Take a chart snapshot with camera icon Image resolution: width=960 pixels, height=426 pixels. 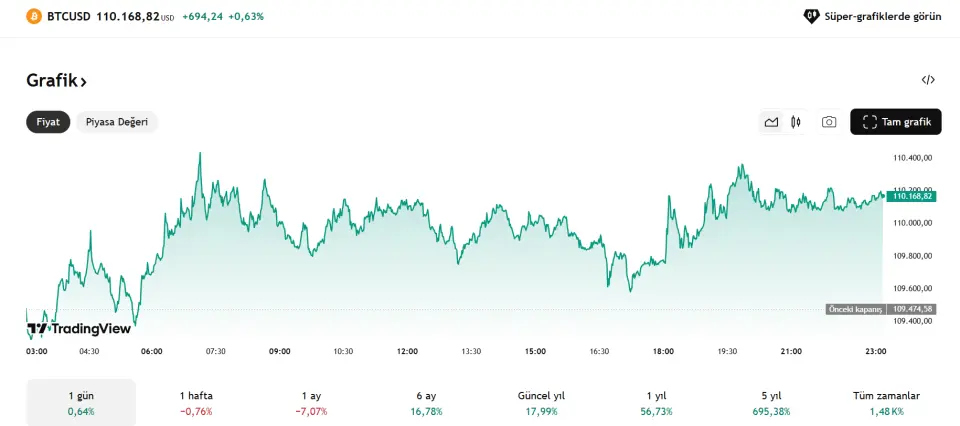(x=829, y=122)
